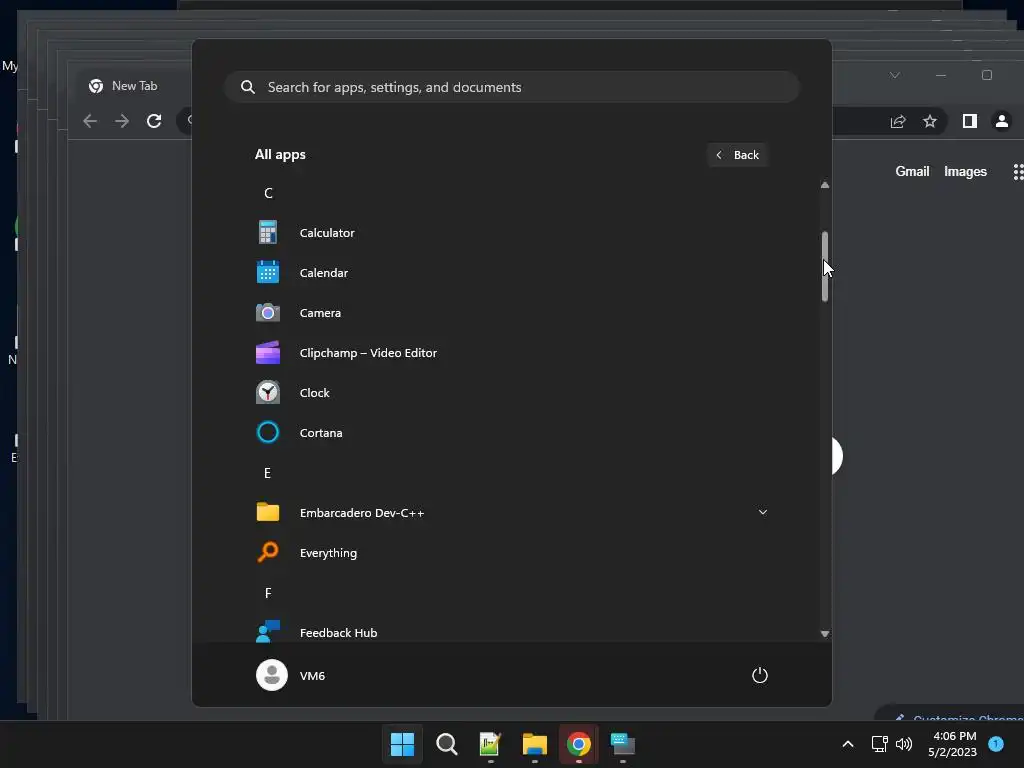Open Chrome profile avatar icon
Screen dimensions: 1024x768
click(x=1002, y=121)
